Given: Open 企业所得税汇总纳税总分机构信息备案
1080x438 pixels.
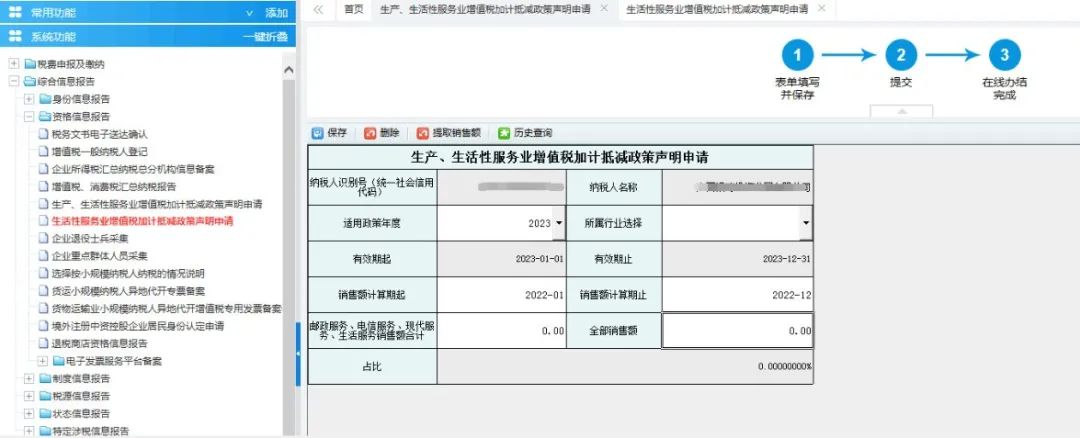Looking at the screenshot, I should (x=133, y=169).
